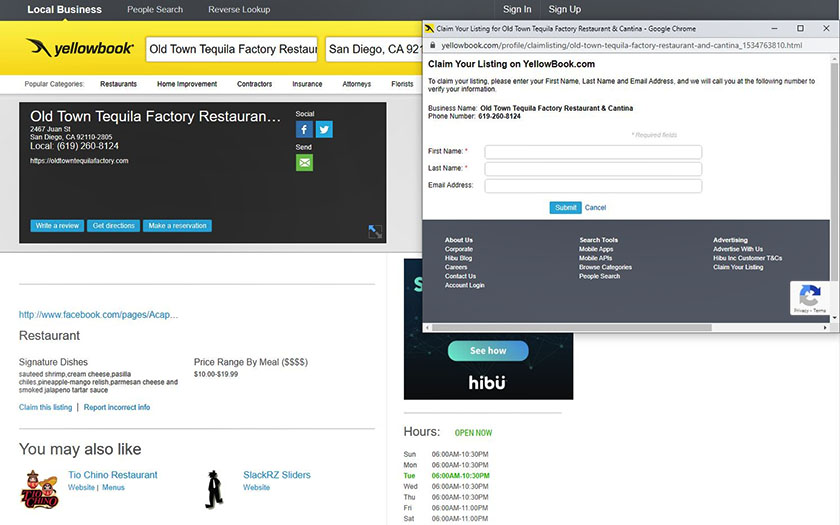Click the Corporate footer link
840x525 pixels.
point(459,249)
